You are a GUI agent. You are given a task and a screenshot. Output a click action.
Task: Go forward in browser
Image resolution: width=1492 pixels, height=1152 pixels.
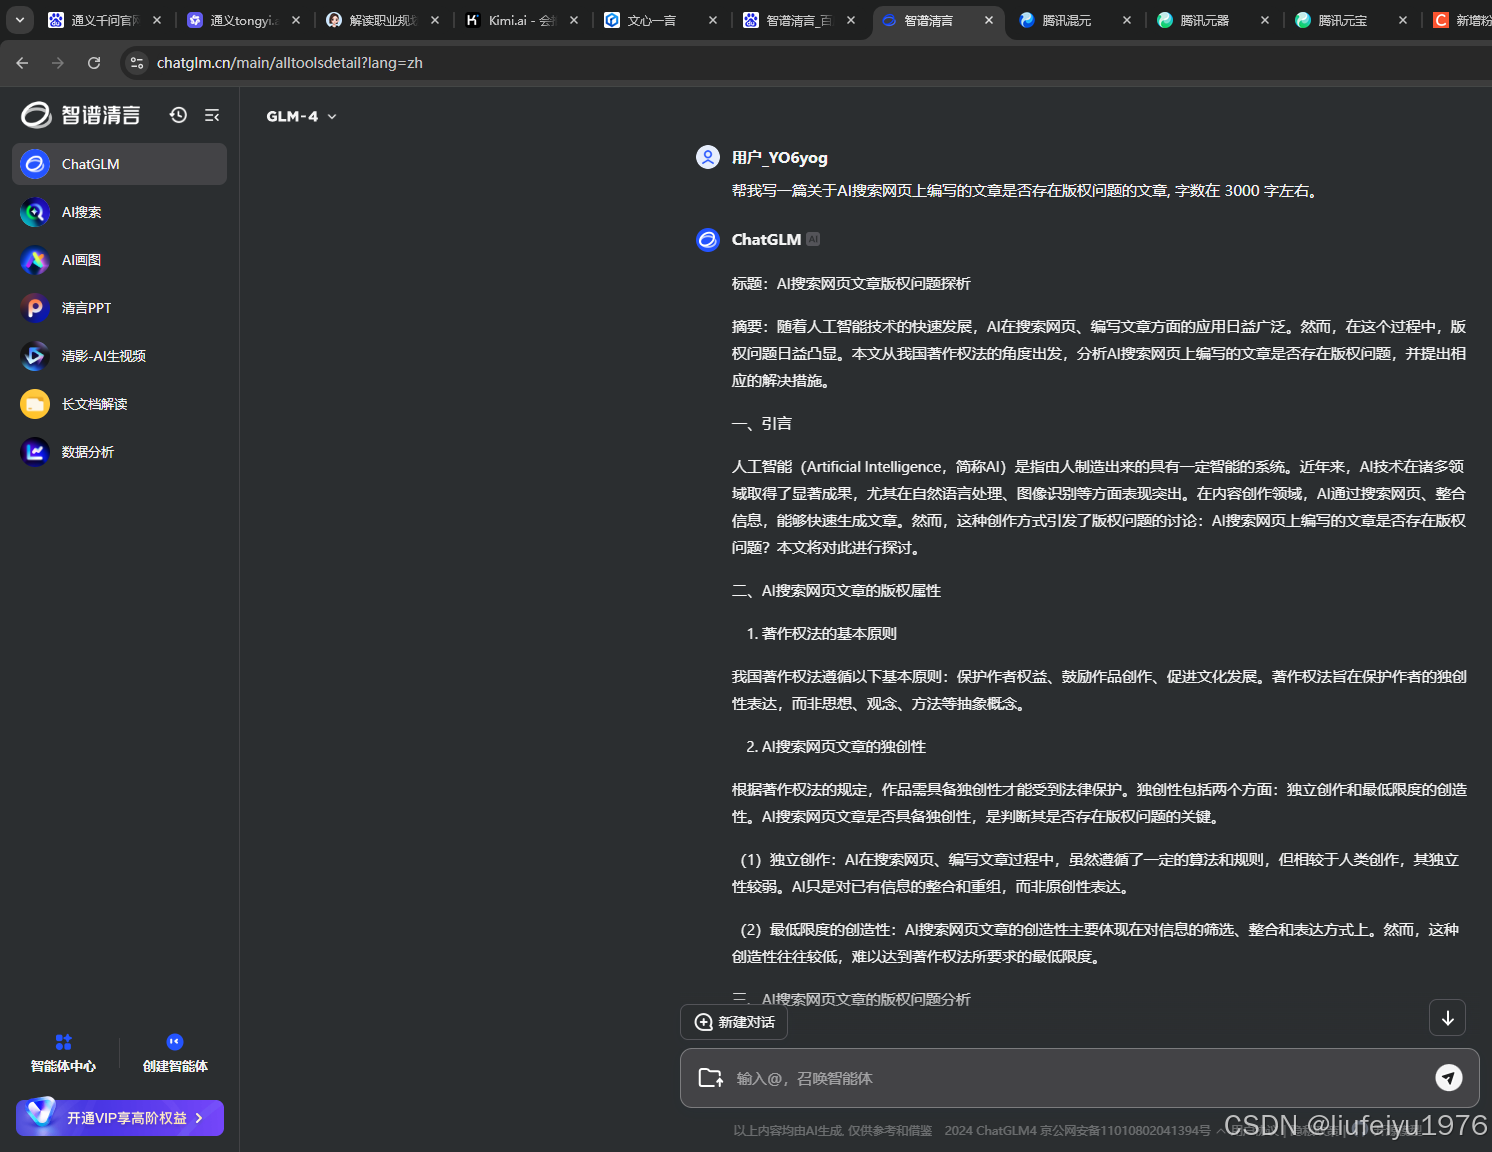click(x=58, y=63)
